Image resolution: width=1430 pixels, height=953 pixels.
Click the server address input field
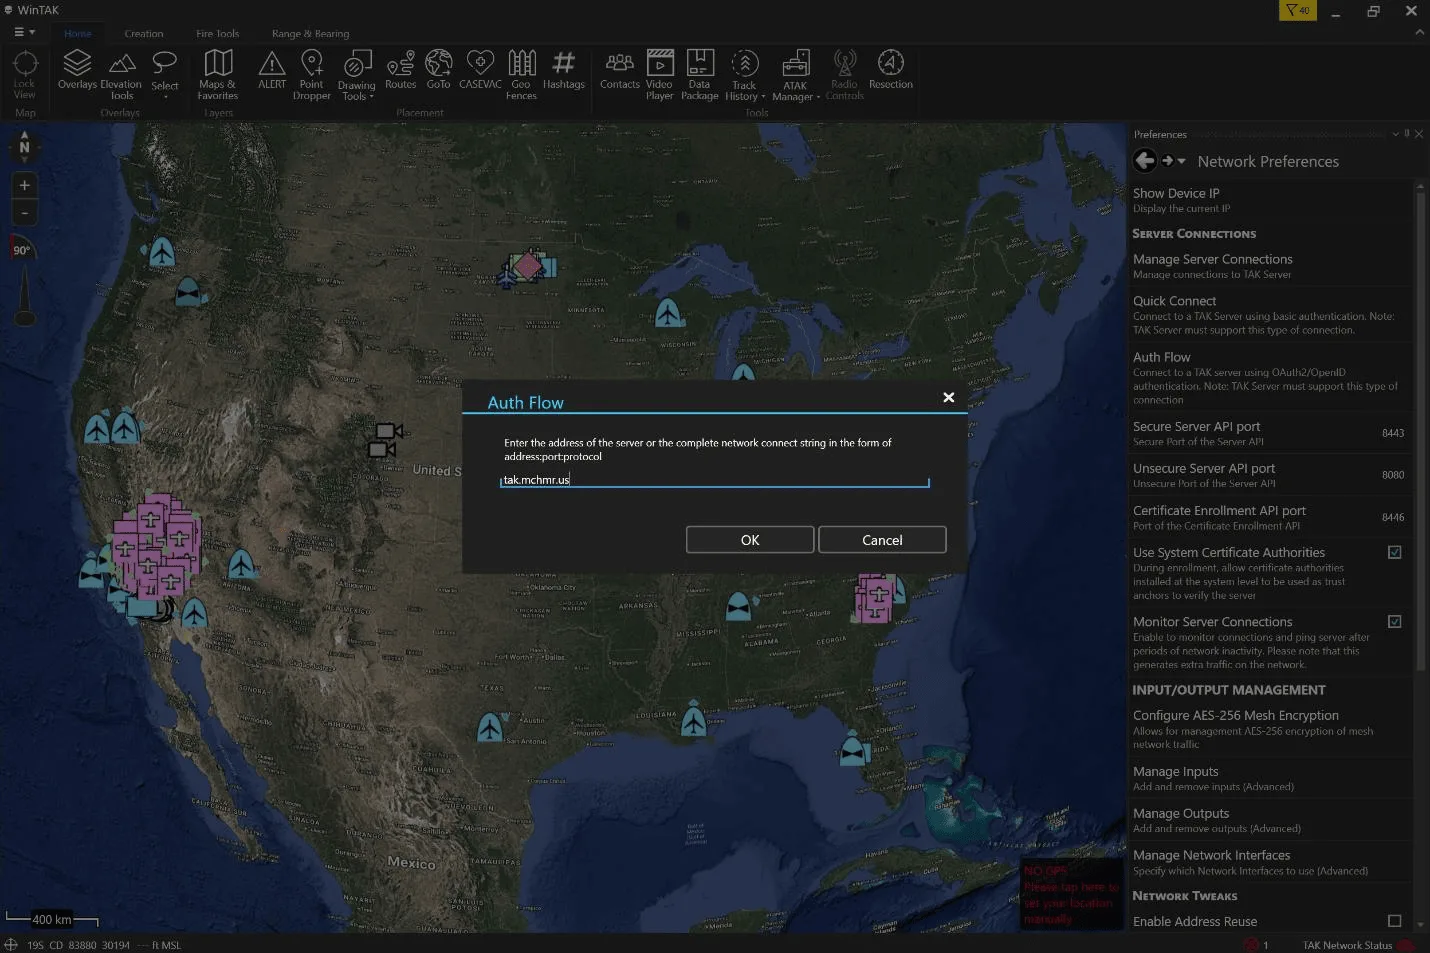point(715,480)
